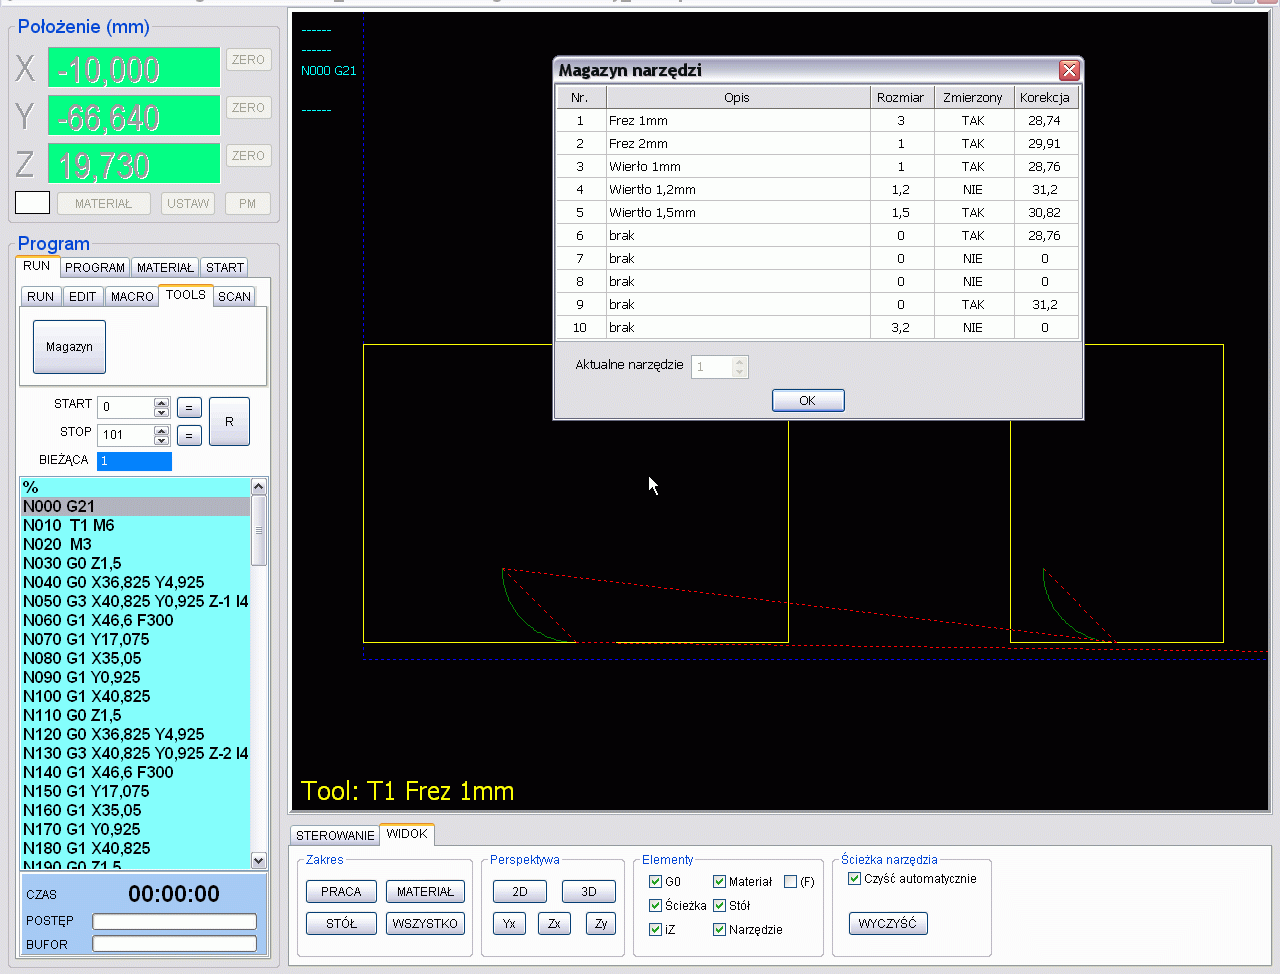Viewport: 1280px width, 974px height.
Task: Click the USTAW button
Action: pyautogui.click(x=188, y=203)
